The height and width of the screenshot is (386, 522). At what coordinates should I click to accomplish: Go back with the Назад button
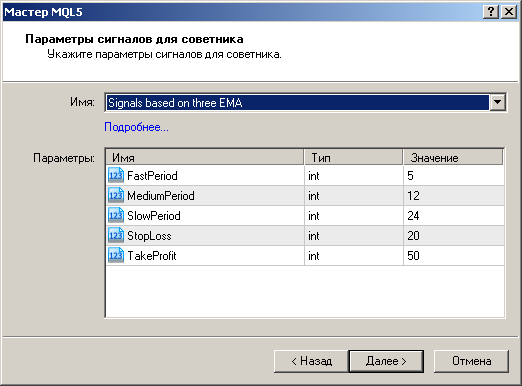pos(311,361)
